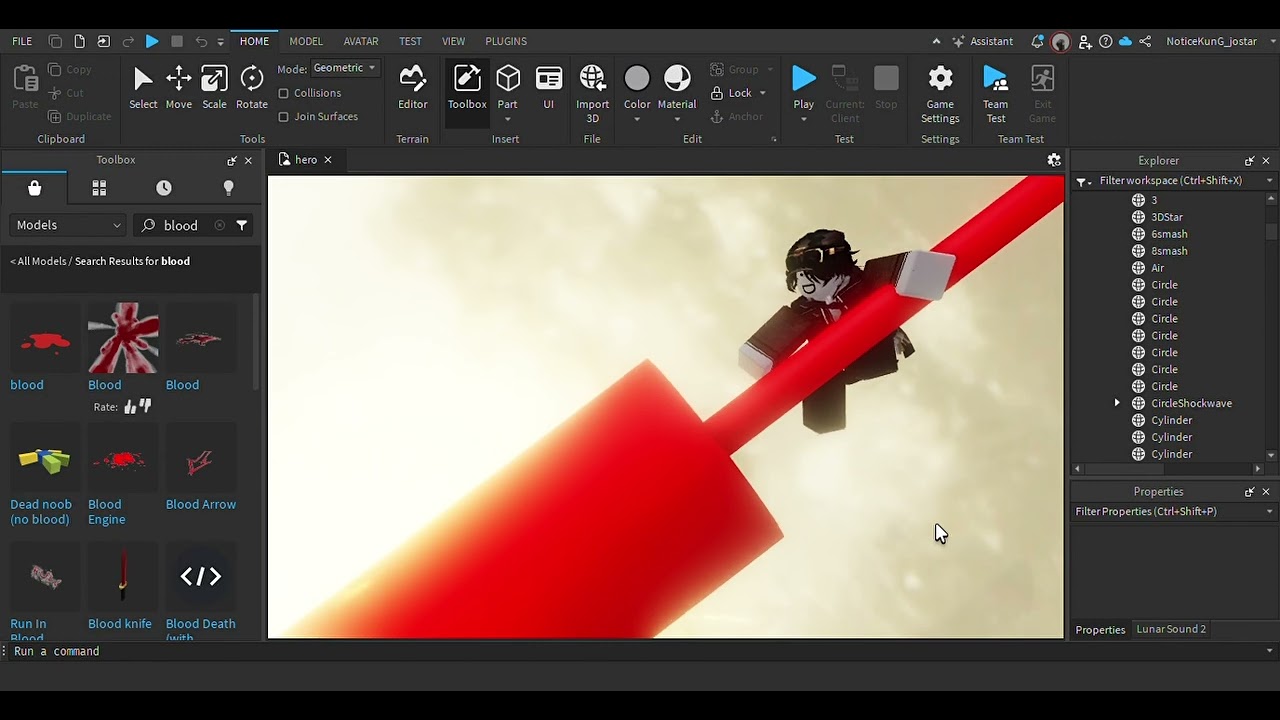Give the Blood model a thumbs down
Viewport: 1280px width, 720px height.
(145, 406)
